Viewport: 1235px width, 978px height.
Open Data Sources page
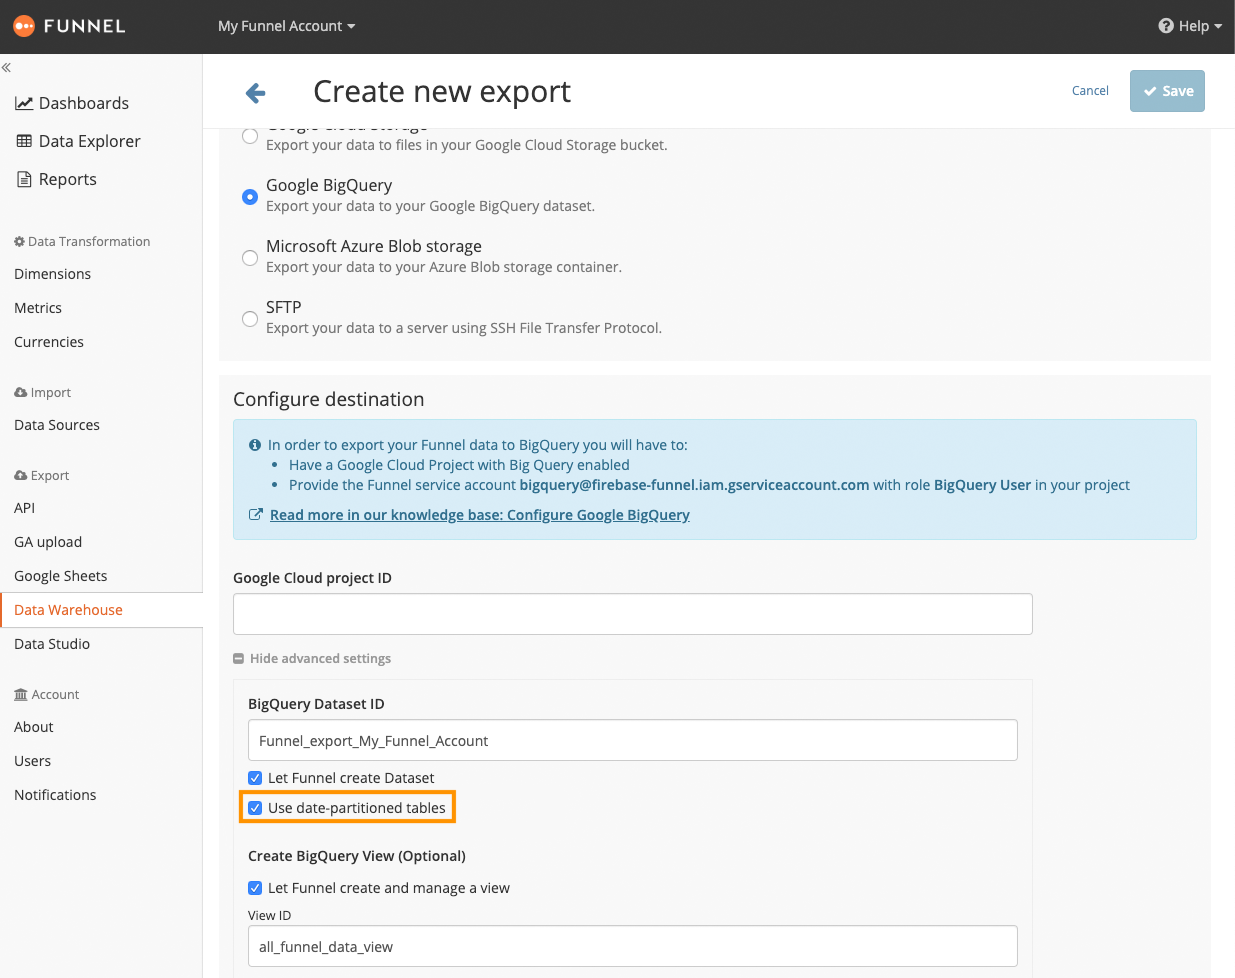click(57, 425)
